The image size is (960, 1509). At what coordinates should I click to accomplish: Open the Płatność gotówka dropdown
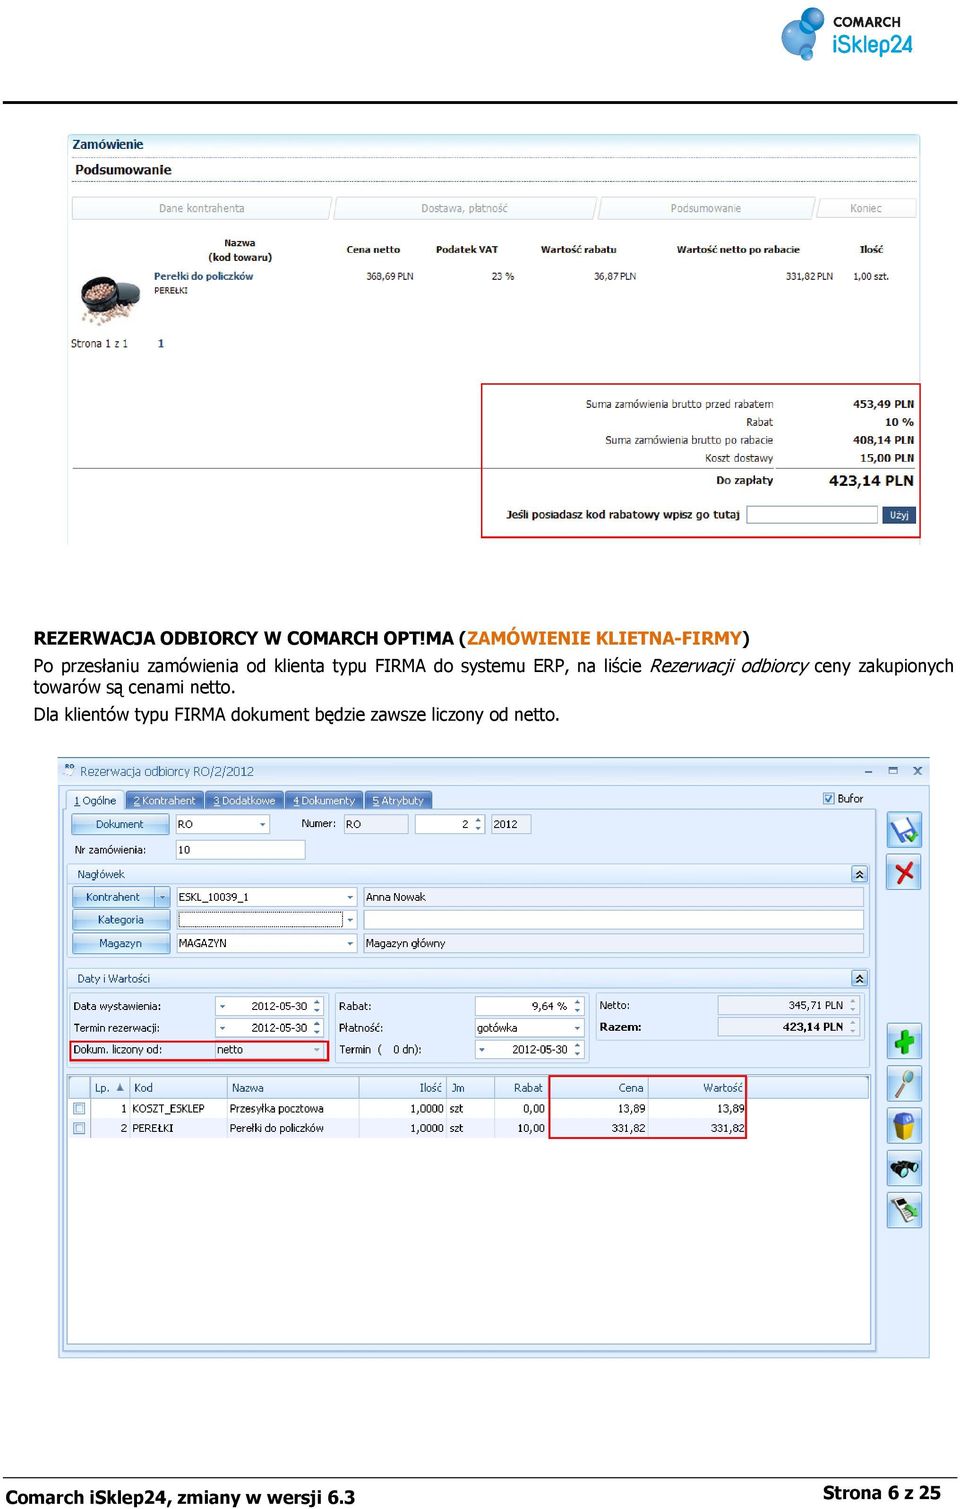click(x=577, y=1027)
